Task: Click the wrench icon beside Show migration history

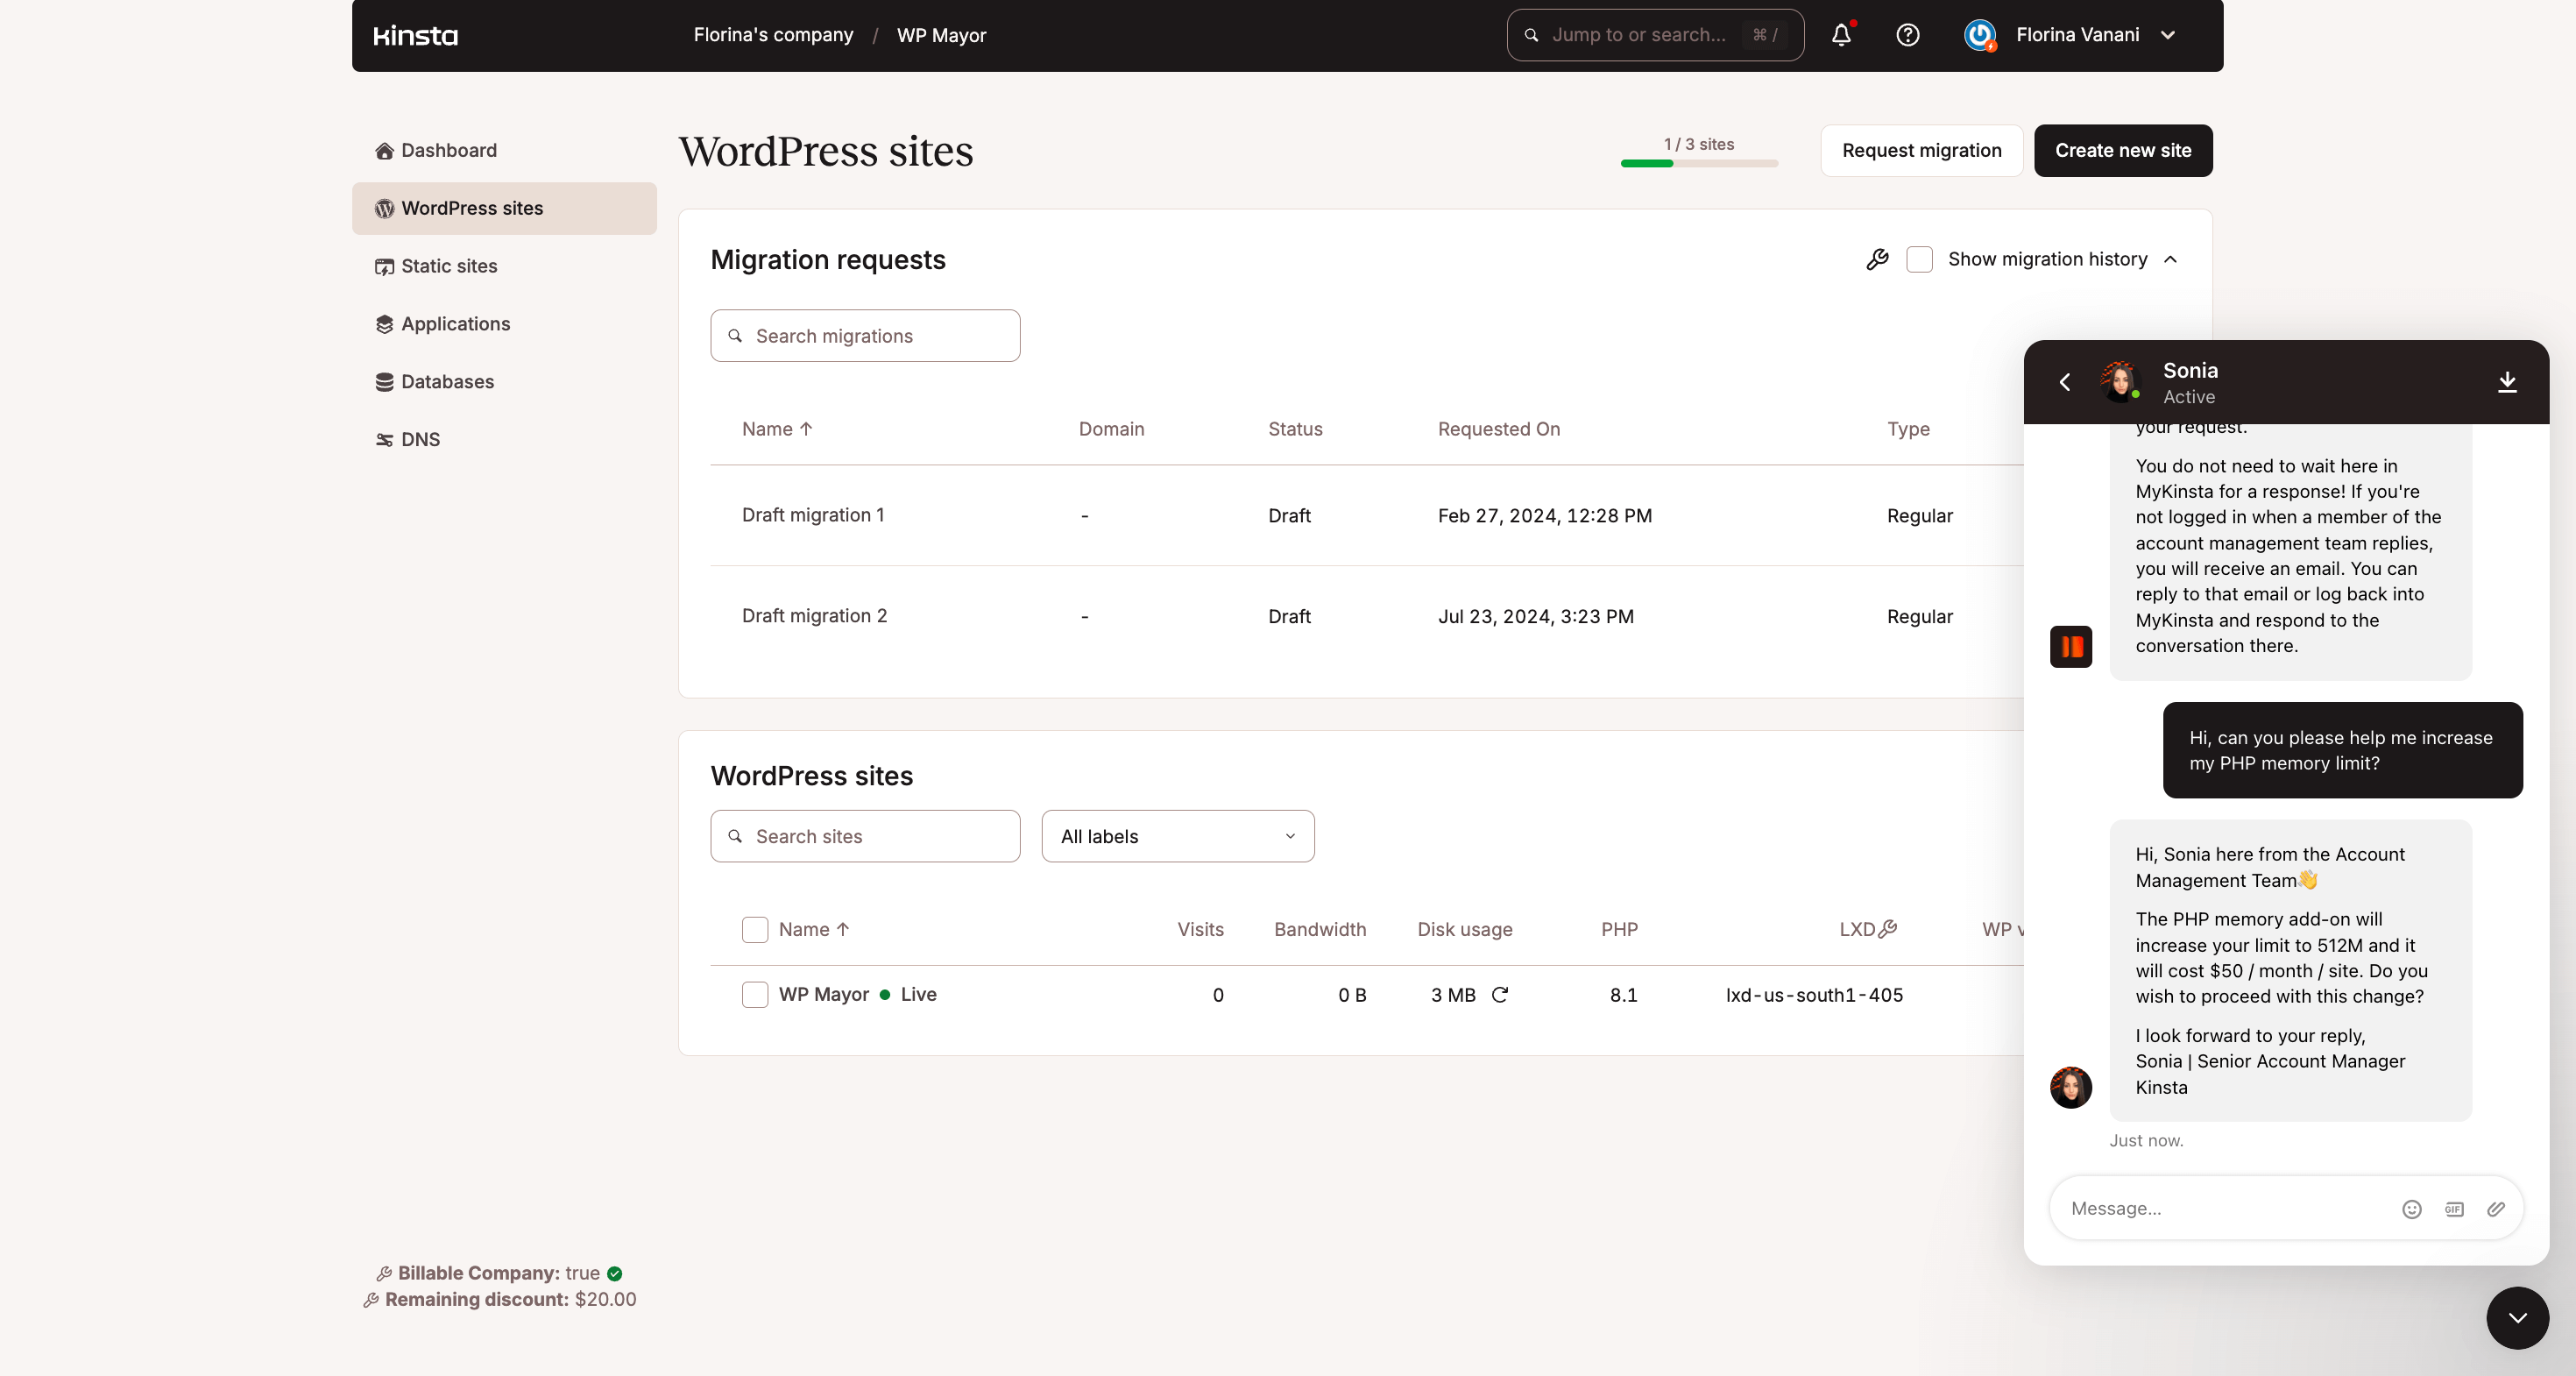Action: (x=1877, y=260)
